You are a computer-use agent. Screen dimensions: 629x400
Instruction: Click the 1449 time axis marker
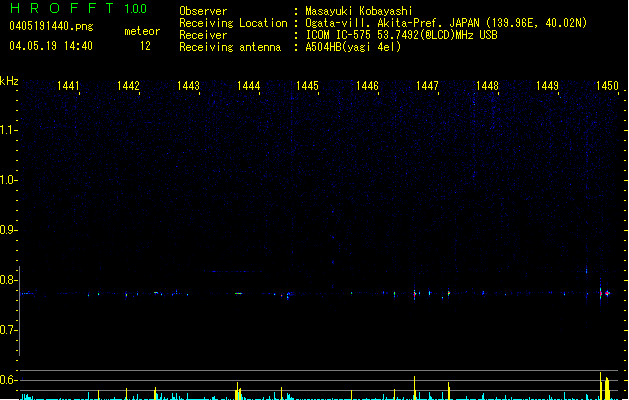tap(547, 85)
